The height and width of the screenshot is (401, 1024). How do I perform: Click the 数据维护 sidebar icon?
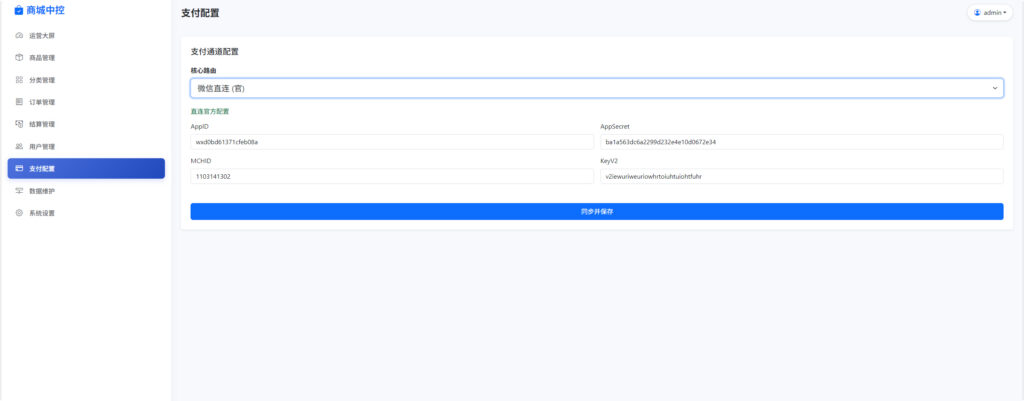(19, 190)
